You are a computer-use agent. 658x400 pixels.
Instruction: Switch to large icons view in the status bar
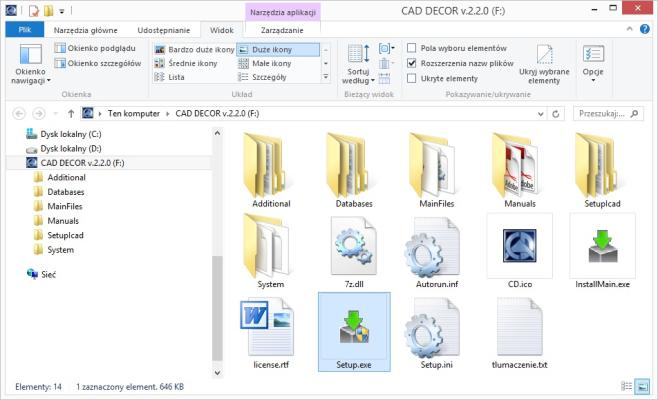642,386
